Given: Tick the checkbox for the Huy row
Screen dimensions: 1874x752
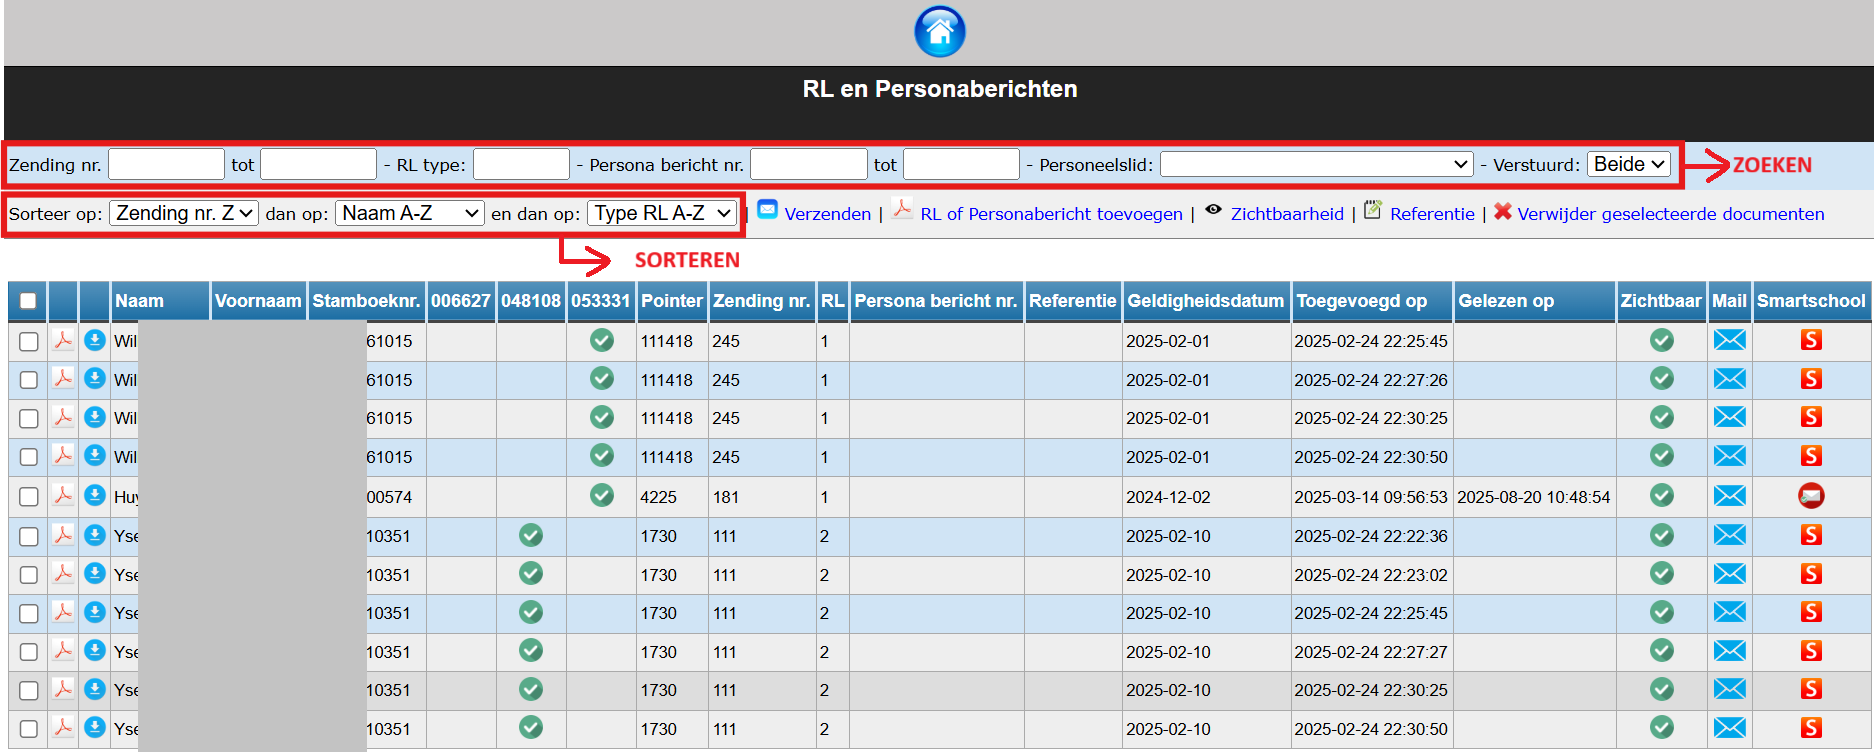Looking at the screenshot, I should (29, 497).
